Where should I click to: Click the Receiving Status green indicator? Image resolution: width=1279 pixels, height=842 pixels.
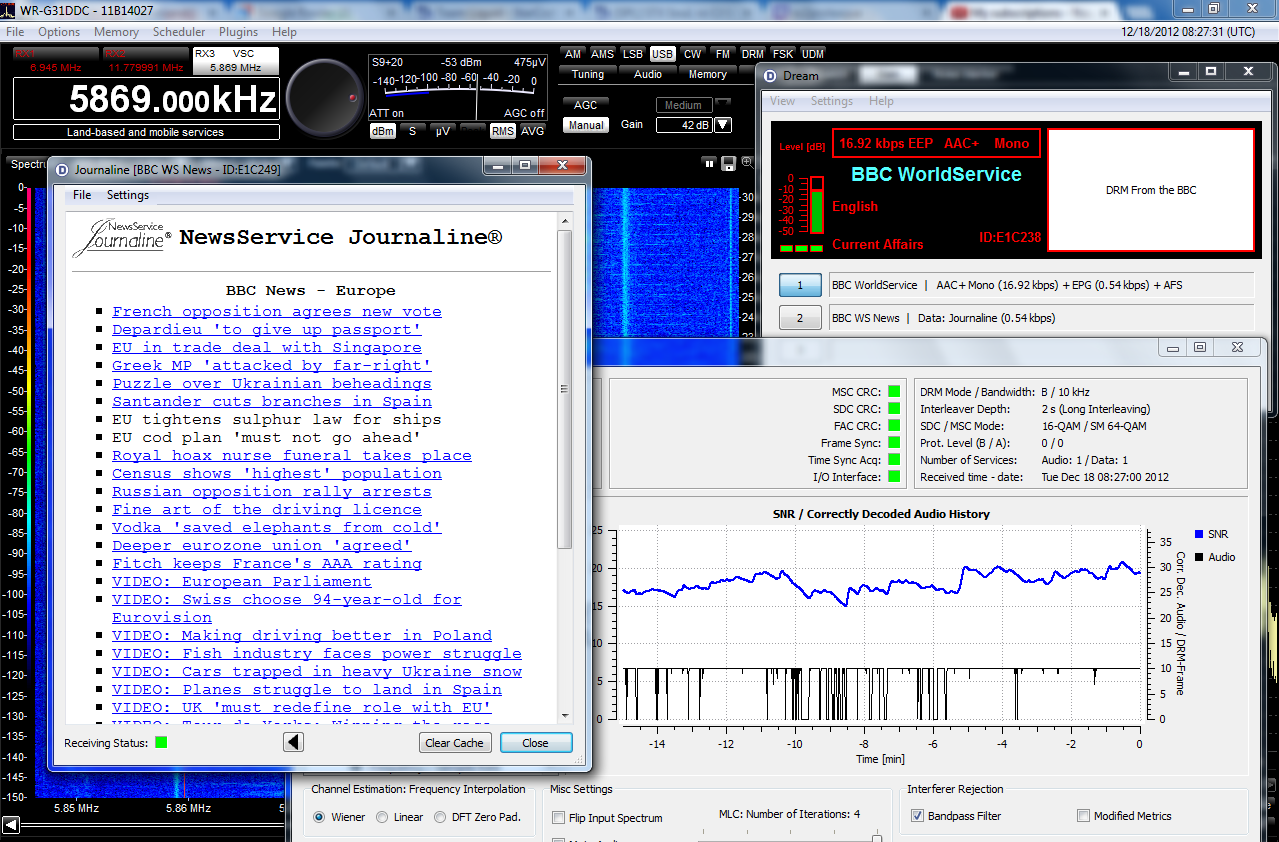[x=161, y=743]
